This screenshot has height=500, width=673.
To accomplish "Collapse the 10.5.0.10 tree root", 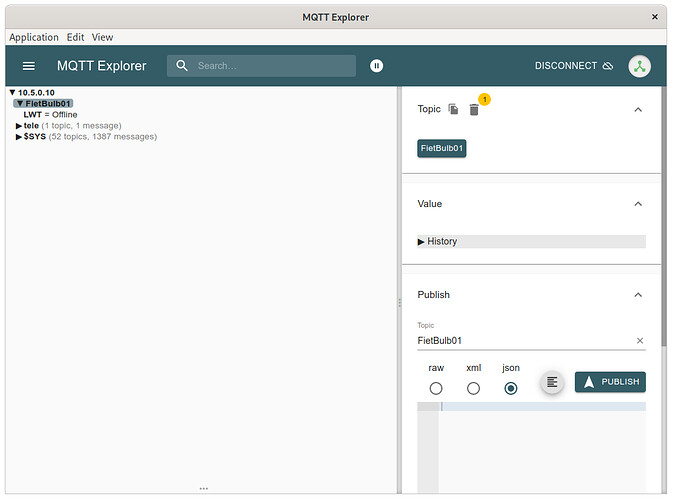I will pyautogui.click(x=12, y=92).
